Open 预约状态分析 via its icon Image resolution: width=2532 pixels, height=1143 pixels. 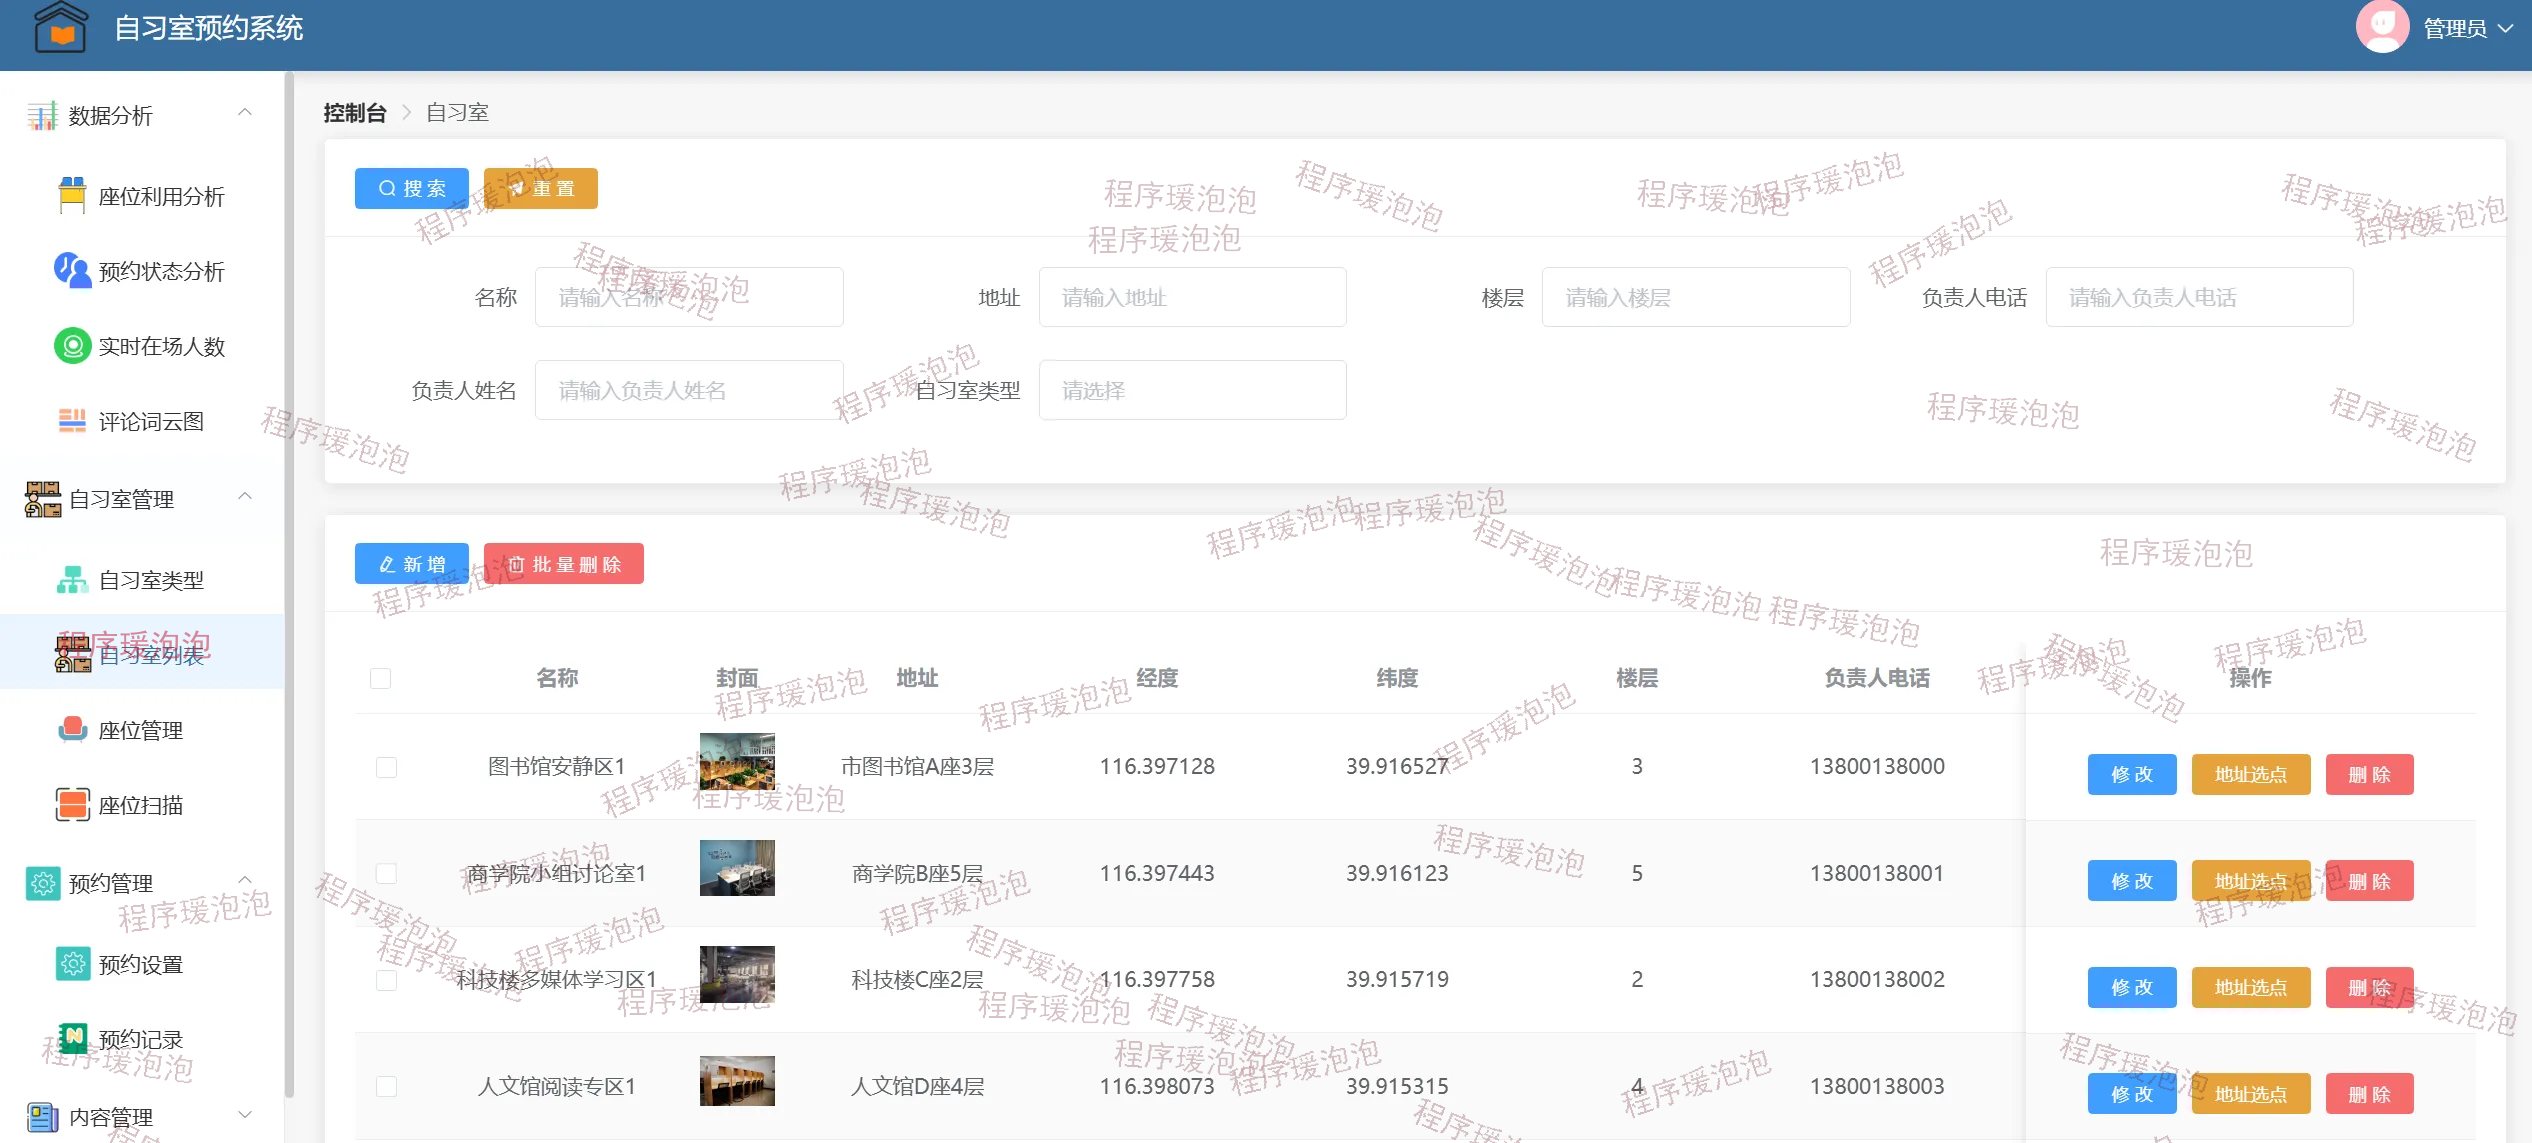[72, 271]
